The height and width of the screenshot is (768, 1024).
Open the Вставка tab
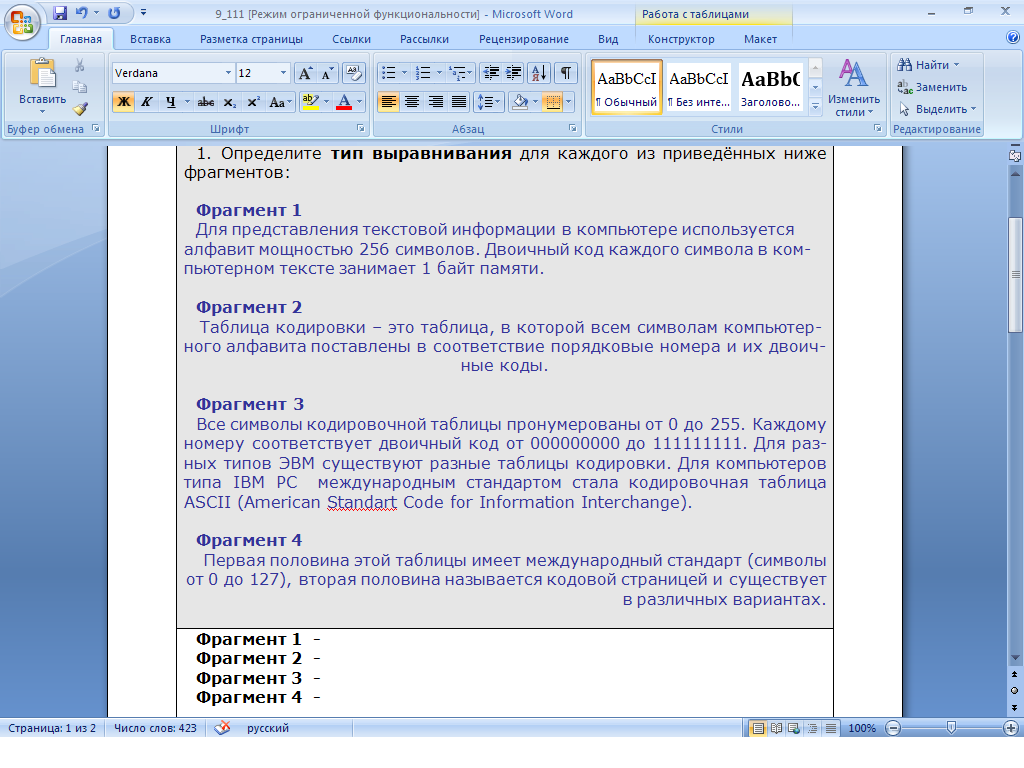coord(150,39)
